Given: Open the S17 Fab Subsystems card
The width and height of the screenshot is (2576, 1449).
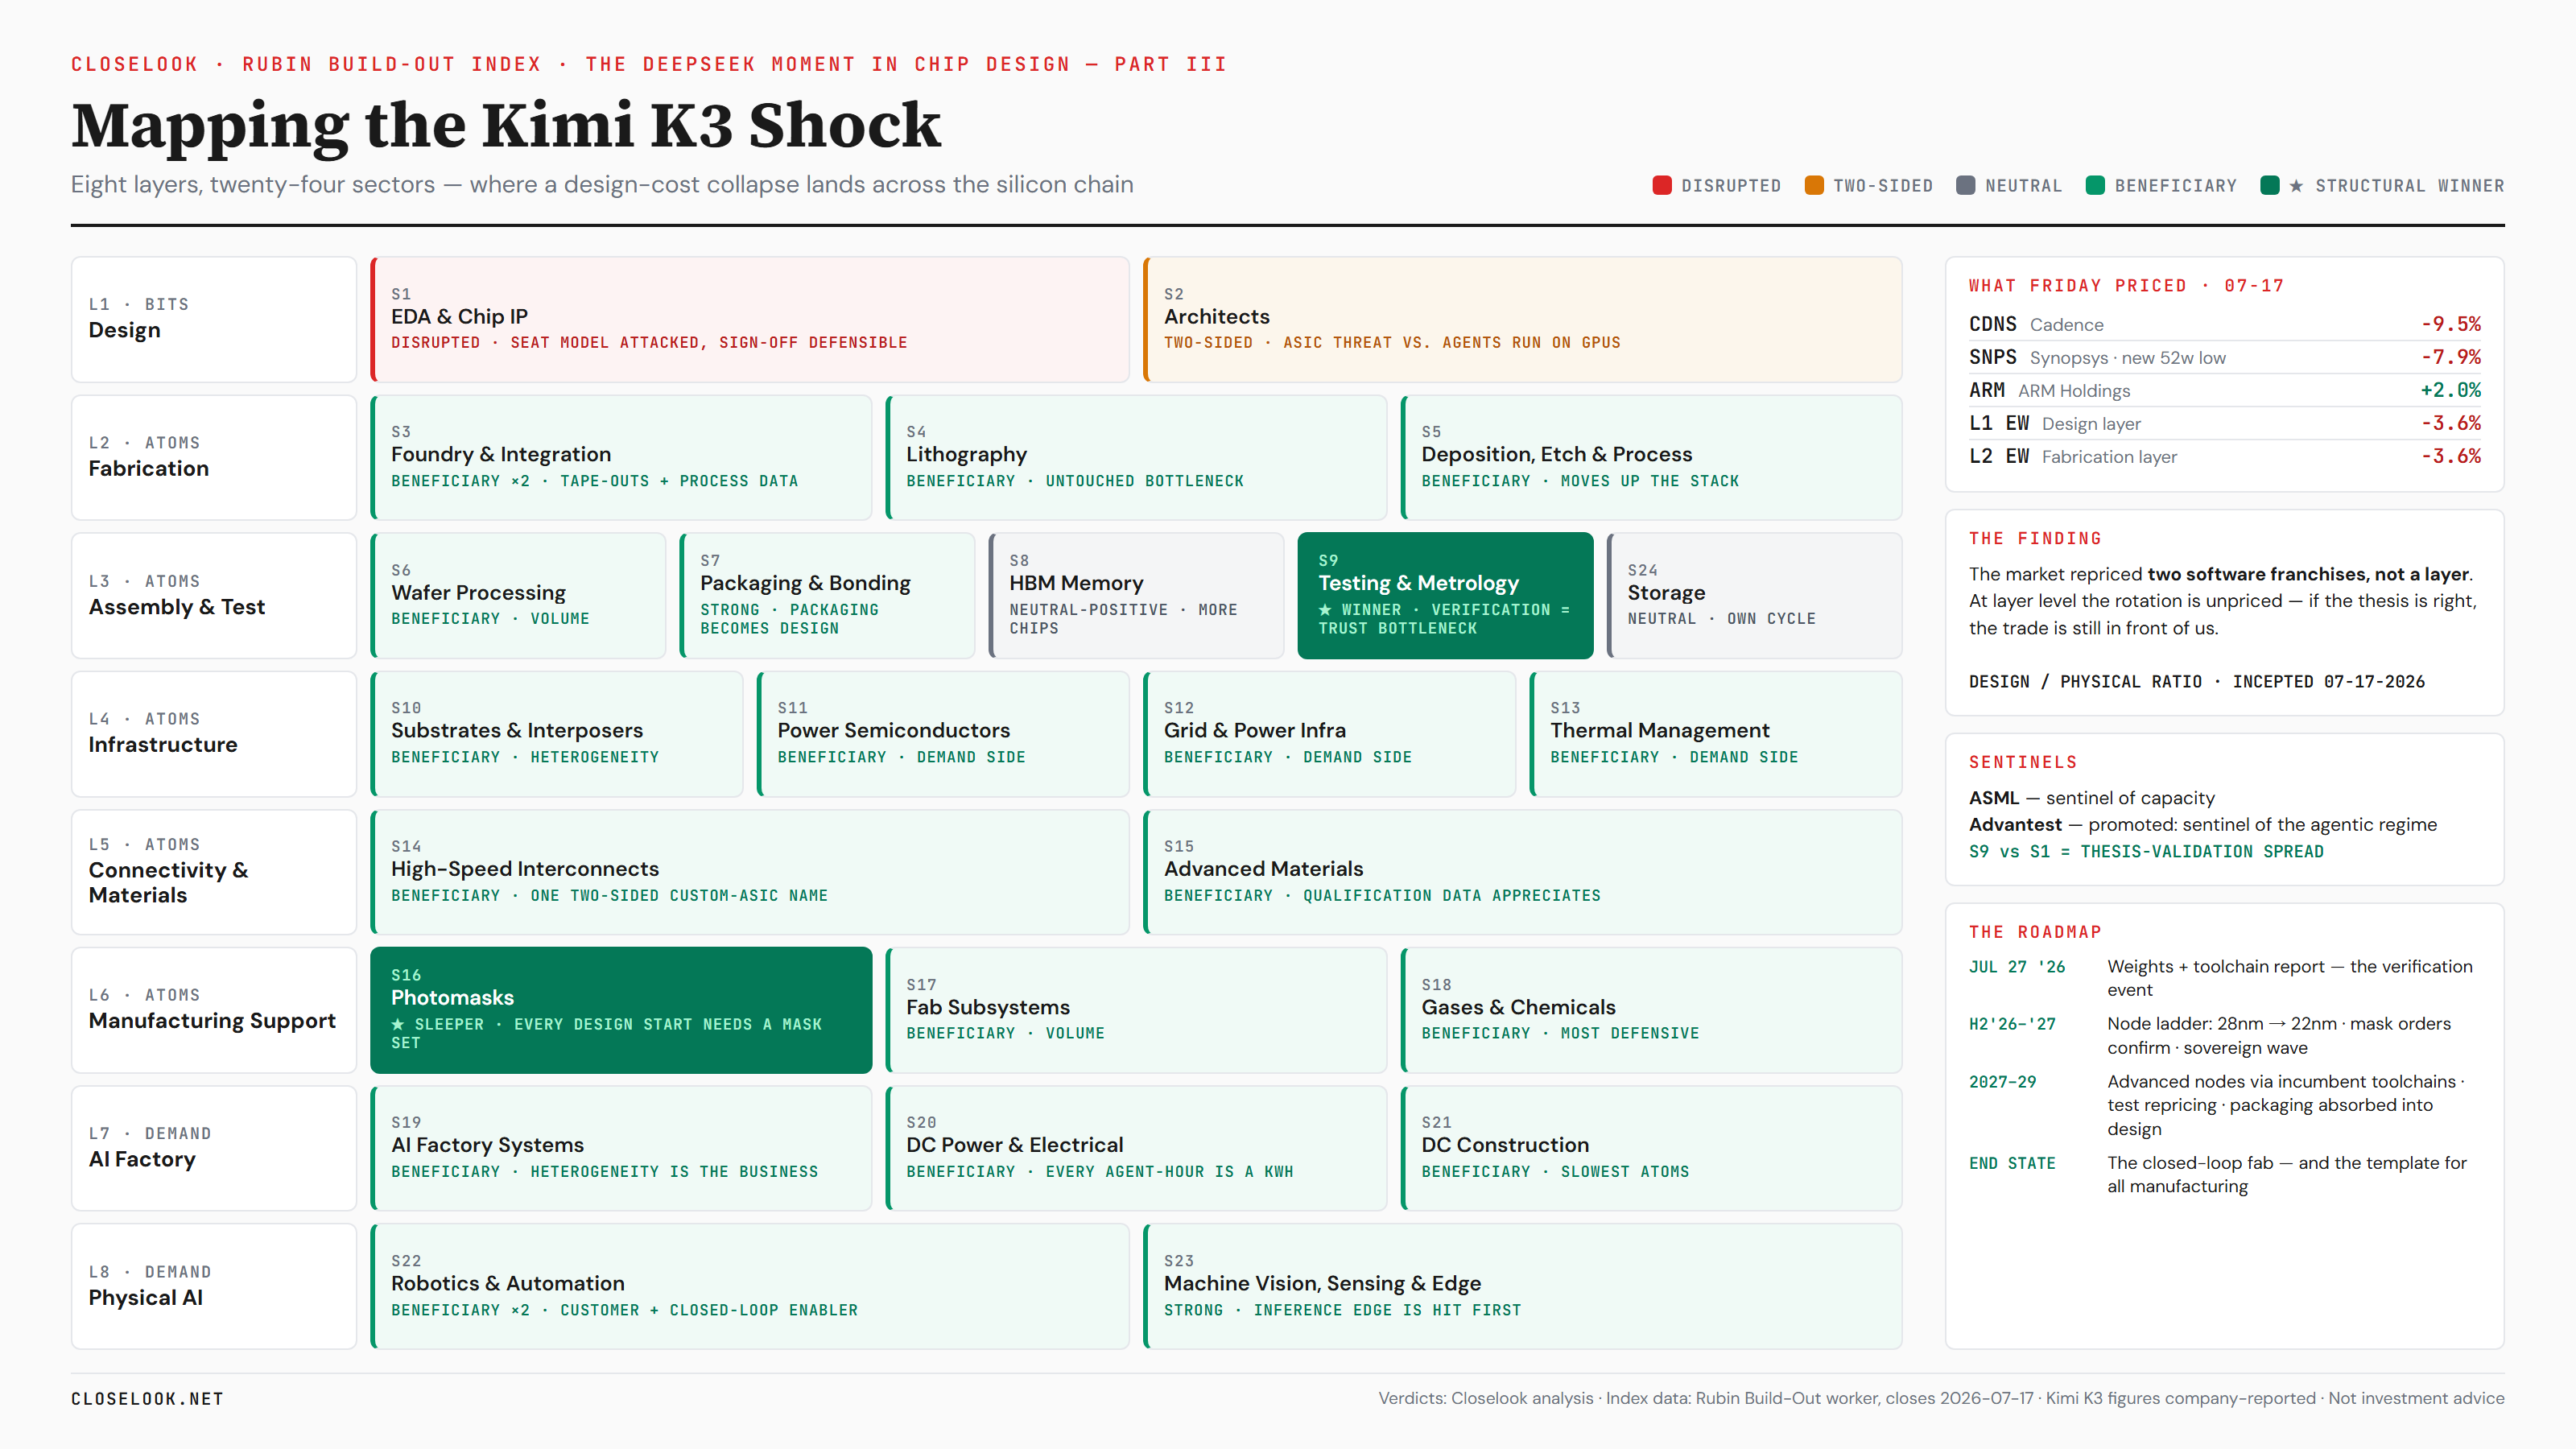Looking at the screenshot, I should [1136, 1010].
